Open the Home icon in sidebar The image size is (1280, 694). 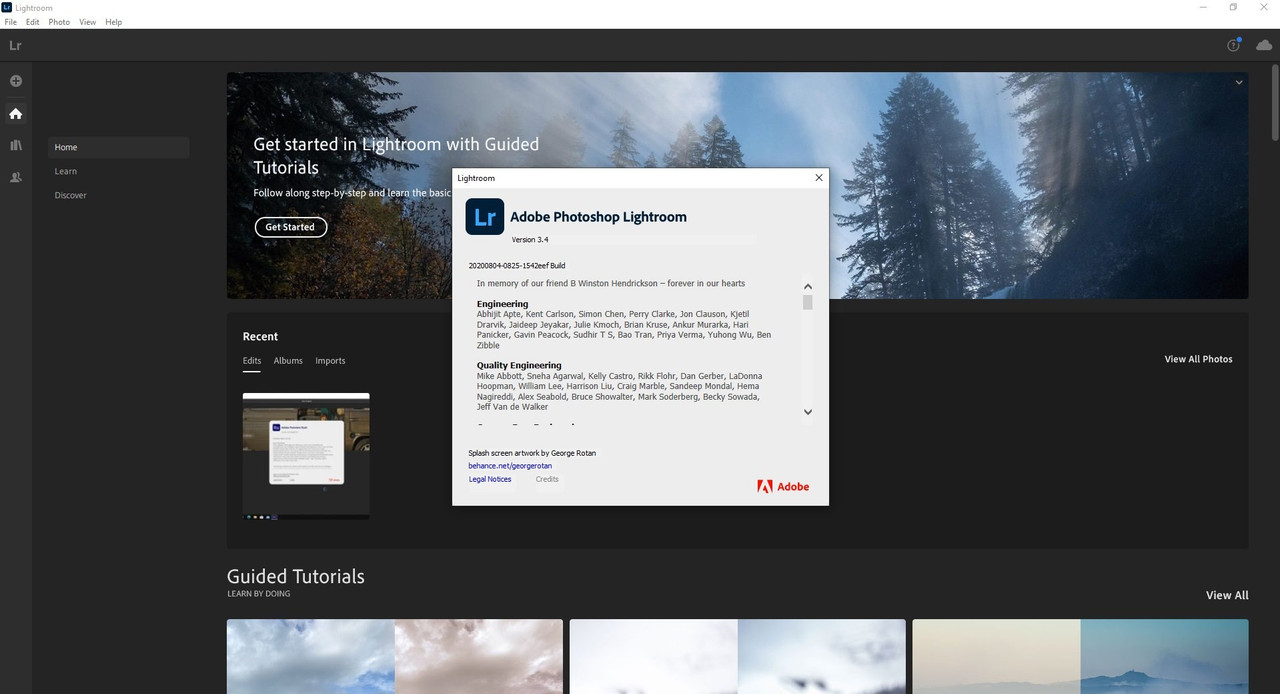coord(15,114)
